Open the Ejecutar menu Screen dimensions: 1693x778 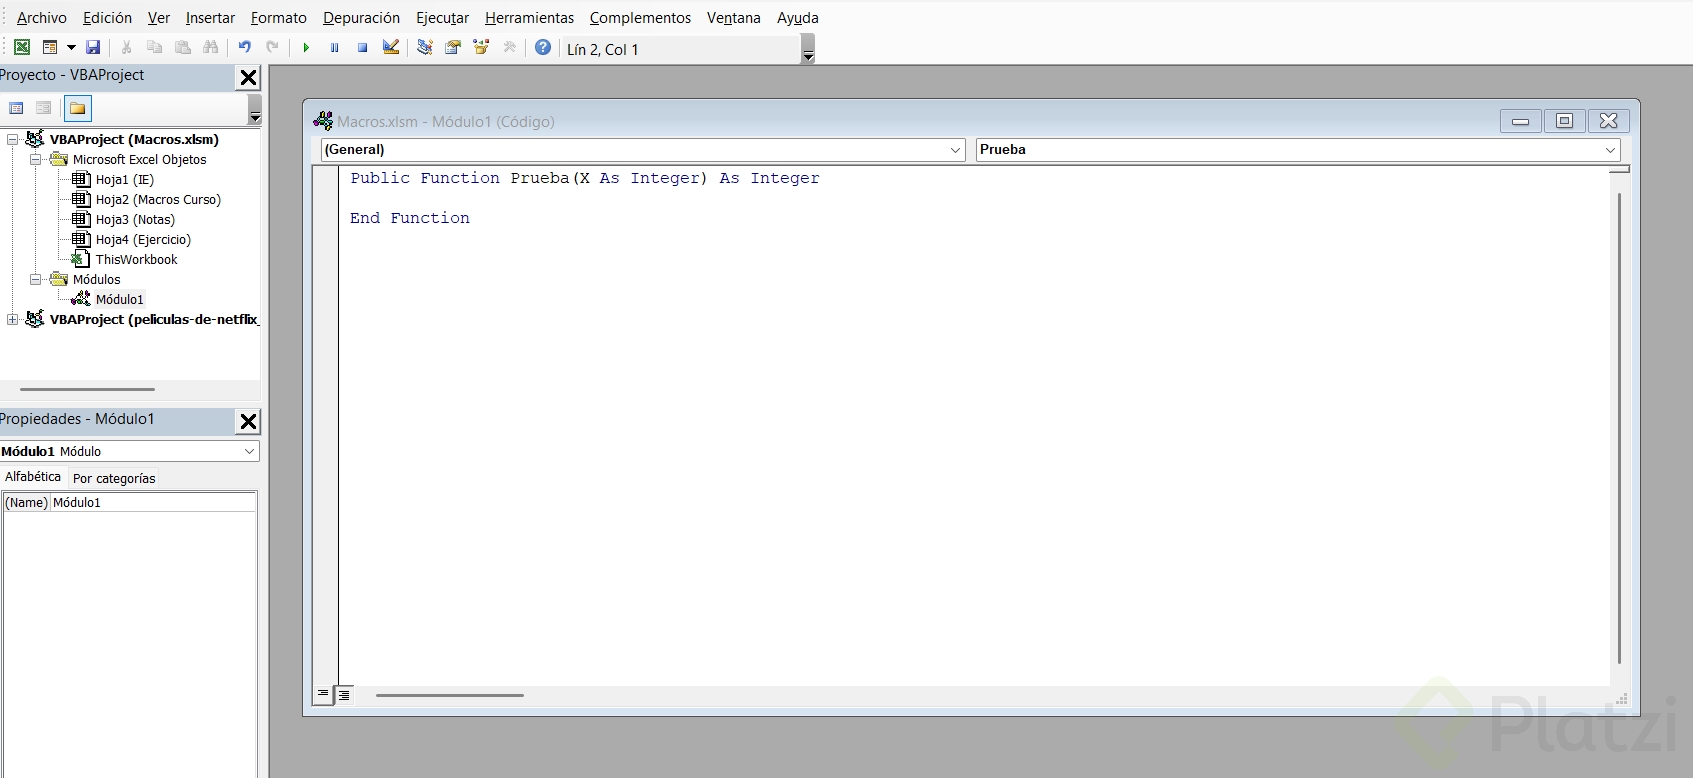[x=442, y=18]
